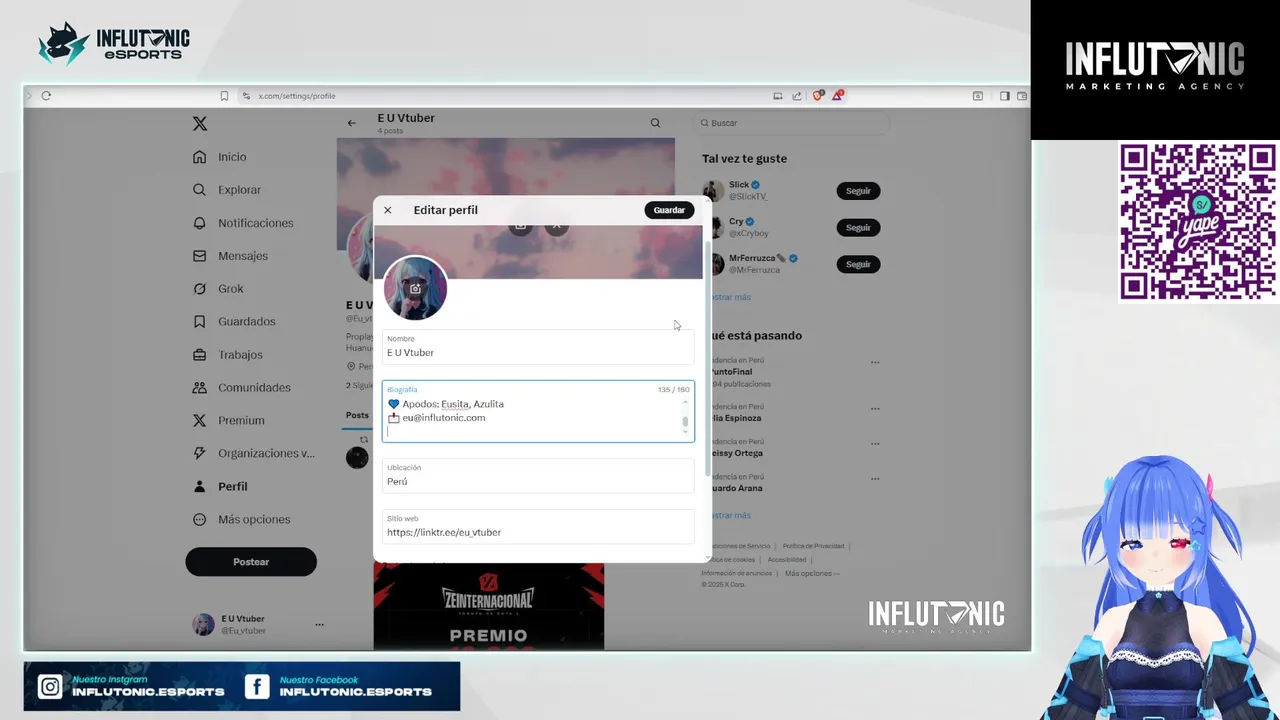
Task: Open Comunidades in the sidebar
Action: pyautogui.click(x=242, y=388)
